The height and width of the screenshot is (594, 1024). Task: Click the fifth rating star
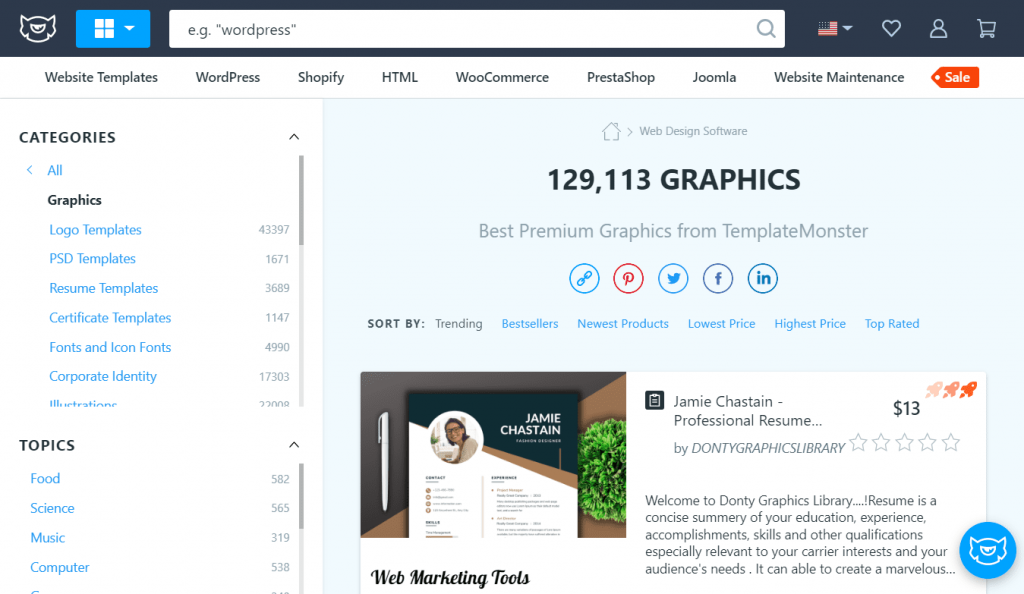click(x=951, y=443)
